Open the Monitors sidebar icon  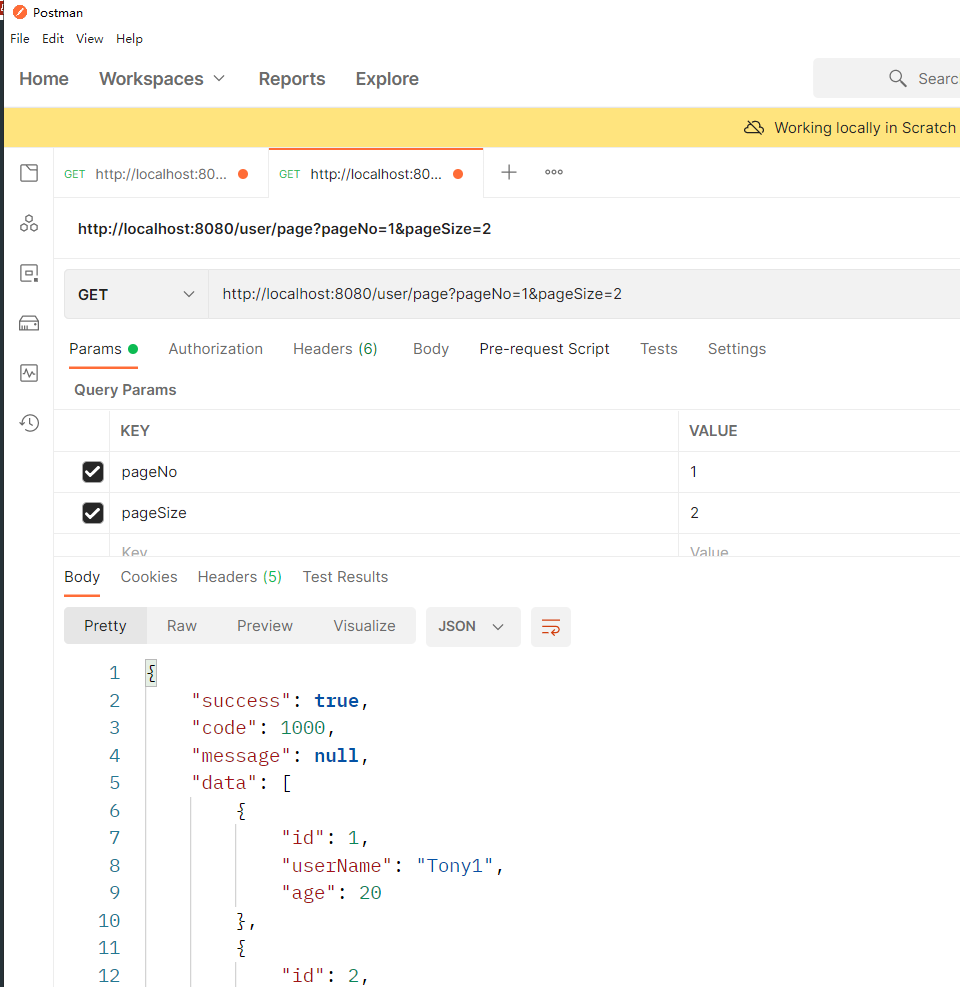pyautogui.click(x=29, y=373)
